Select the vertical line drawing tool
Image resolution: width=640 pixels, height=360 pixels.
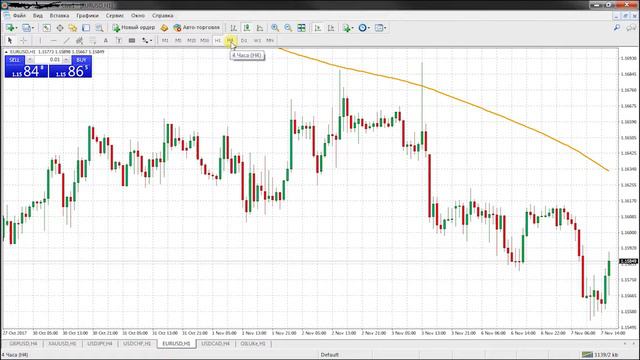(40, 40)
